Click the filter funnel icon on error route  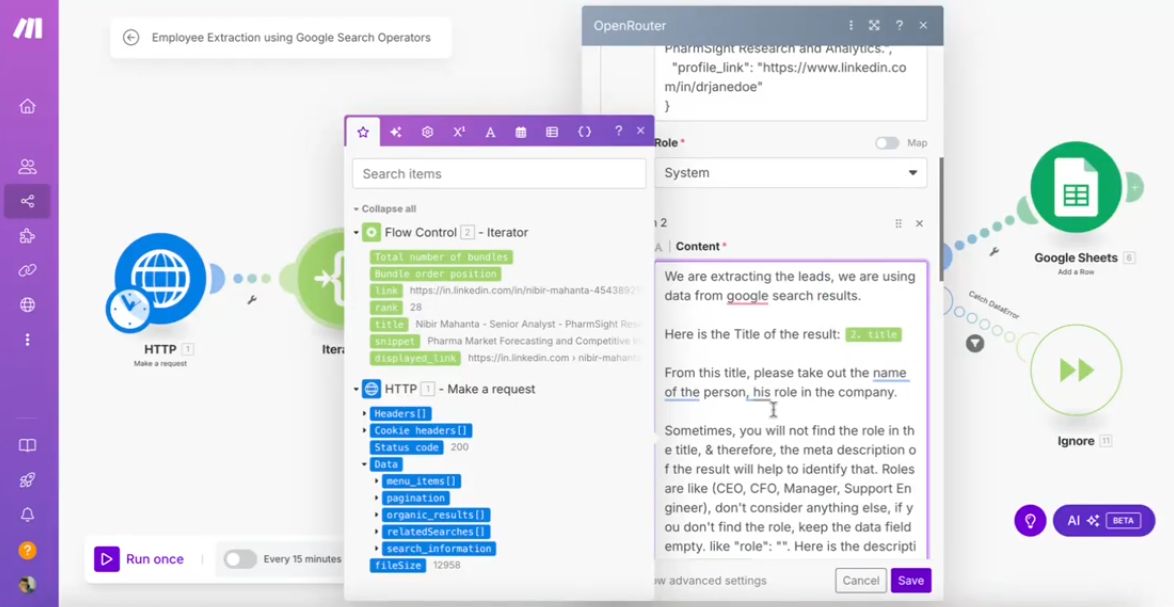[x=975, y=344]
